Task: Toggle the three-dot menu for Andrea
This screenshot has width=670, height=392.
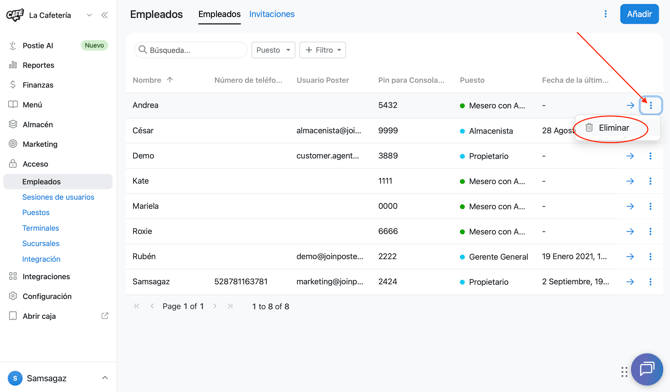Action: pos(651,105)
